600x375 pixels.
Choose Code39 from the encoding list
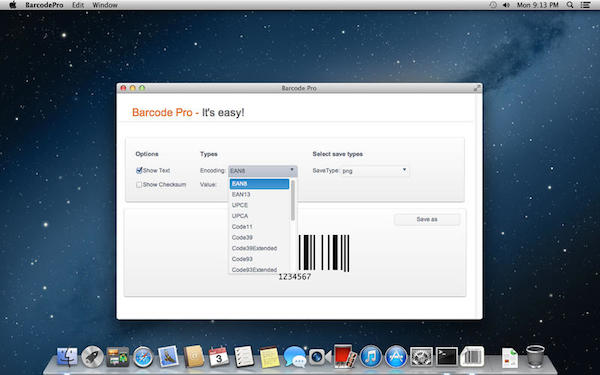pos(242,237)
